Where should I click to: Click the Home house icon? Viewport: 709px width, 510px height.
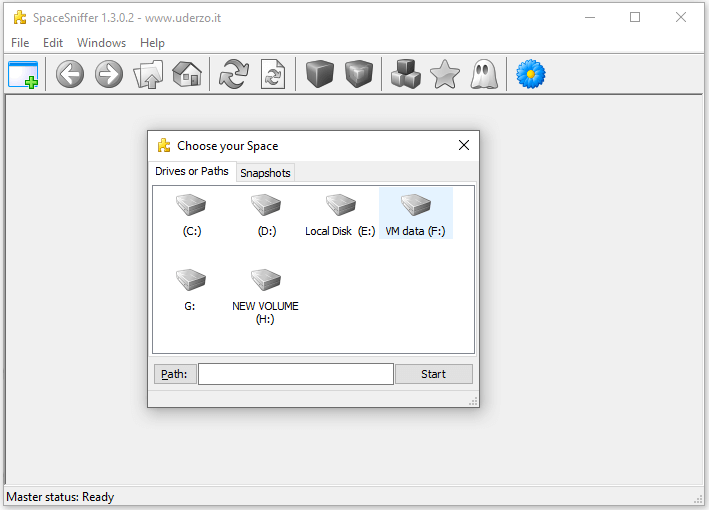(x=187, y=74)
